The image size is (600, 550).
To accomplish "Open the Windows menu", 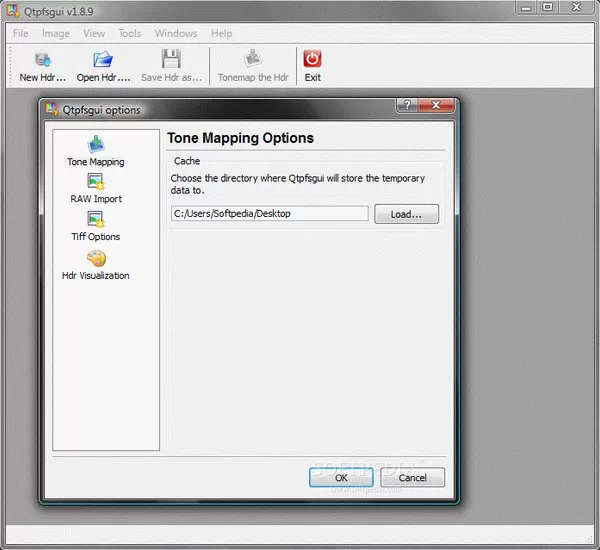I will coord(175,33).
